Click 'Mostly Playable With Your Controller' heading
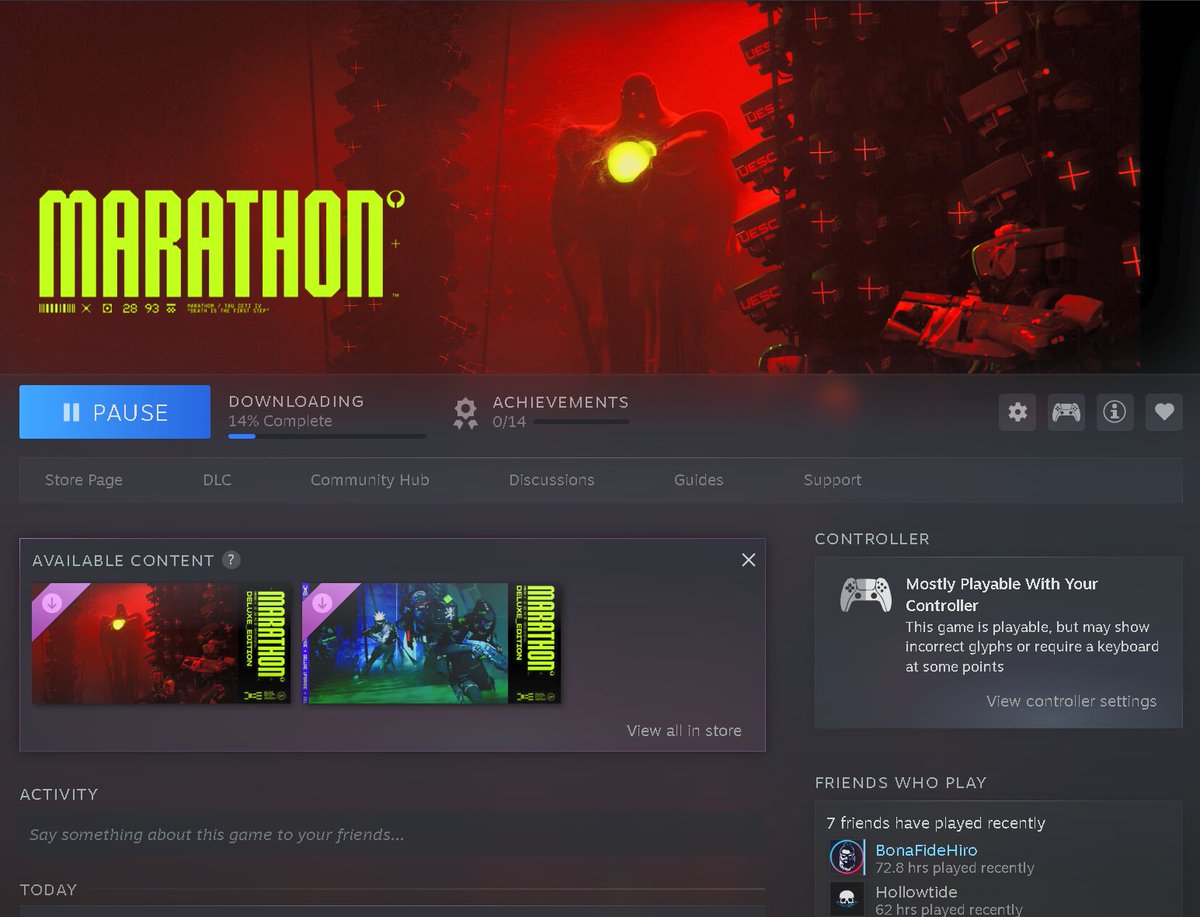This screenshot has width=1200, height=917. click(x=1002, y=595)
